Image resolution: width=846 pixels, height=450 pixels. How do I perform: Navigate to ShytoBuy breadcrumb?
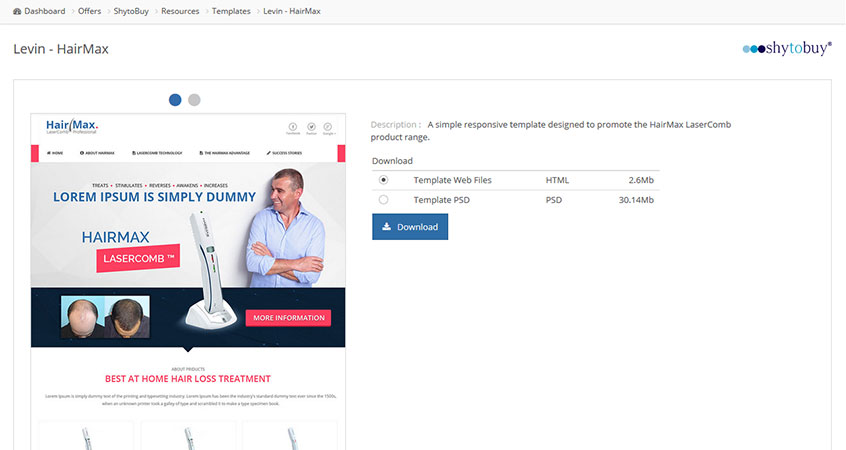pyautogui.click(x=131, y=11)
